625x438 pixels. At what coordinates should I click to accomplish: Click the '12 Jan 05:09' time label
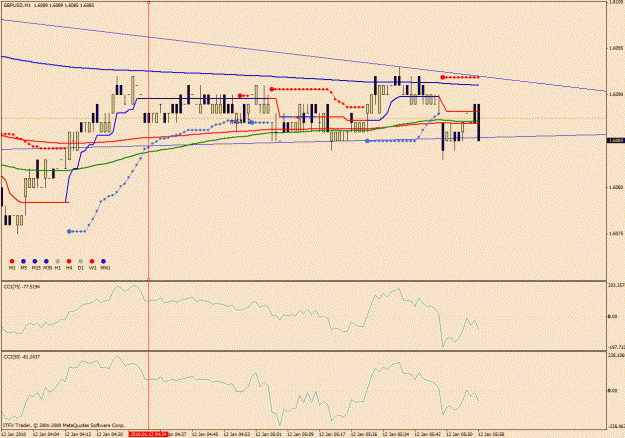(x=301, y=434)
